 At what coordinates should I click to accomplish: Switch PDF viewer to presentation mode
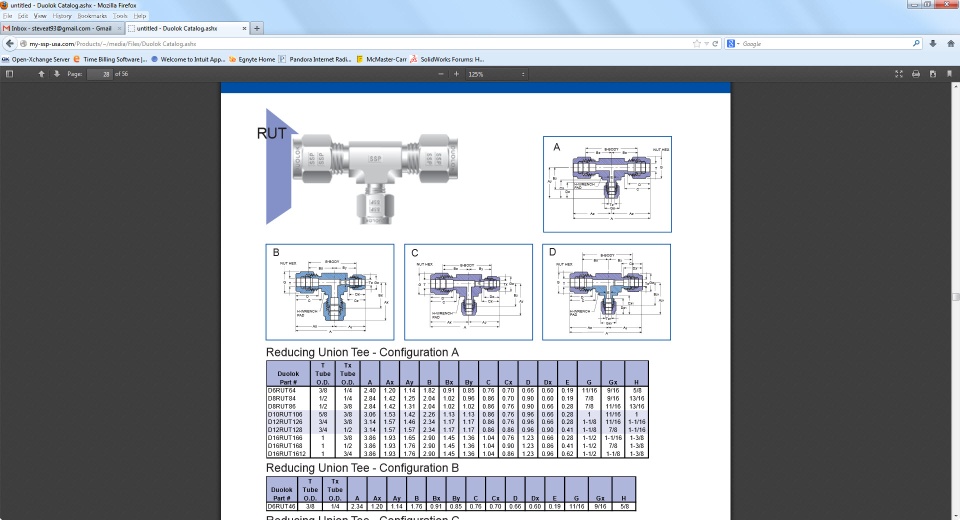point(899,74)
